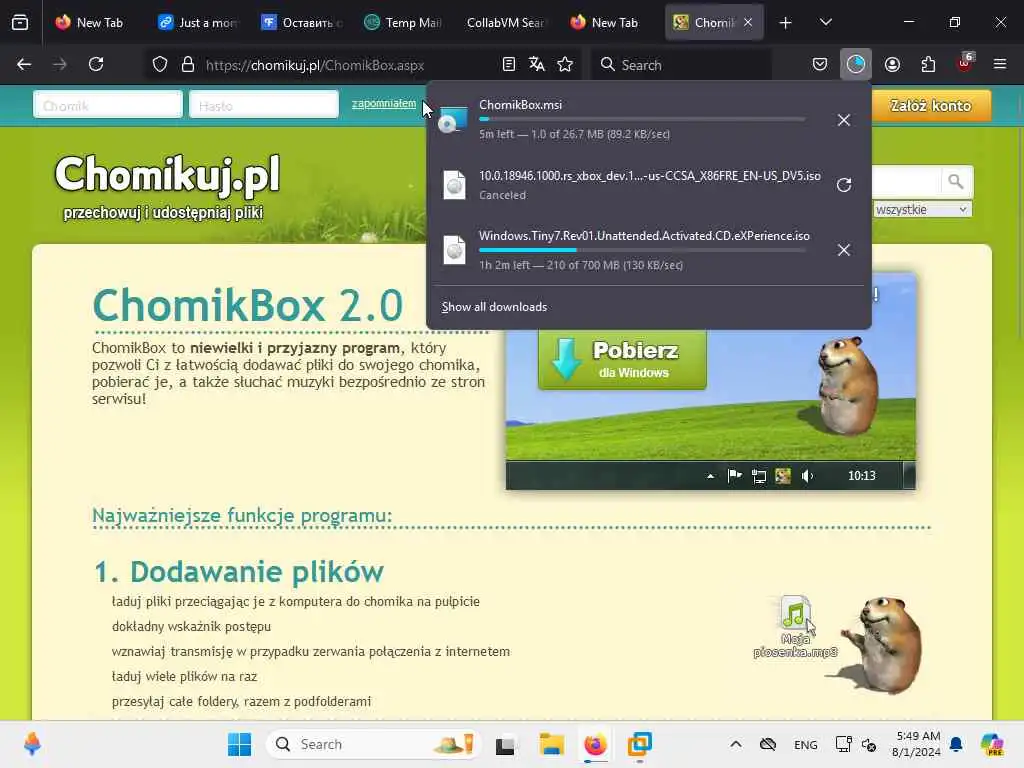
Task: Open Firefox View icon at tab bar
Action: click(x=20, y=23)
